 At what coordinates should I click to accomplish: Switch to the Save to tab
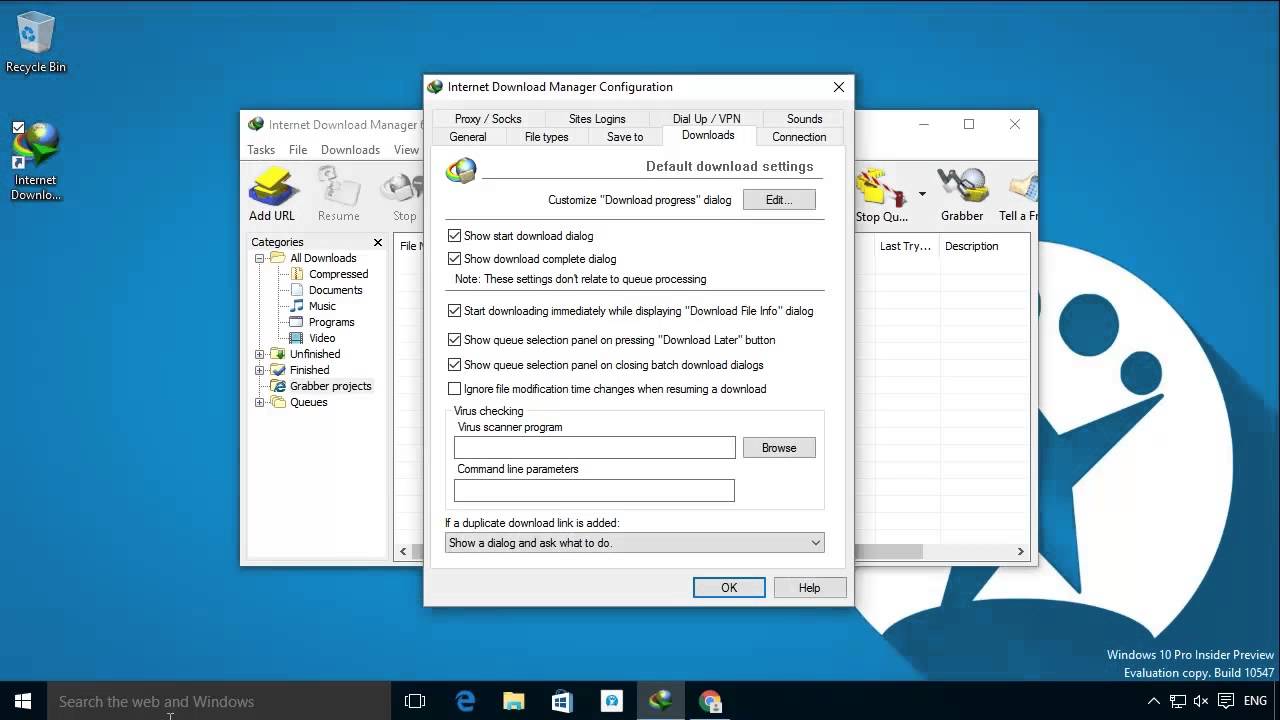pyautogui.click(x=625, y=137)
